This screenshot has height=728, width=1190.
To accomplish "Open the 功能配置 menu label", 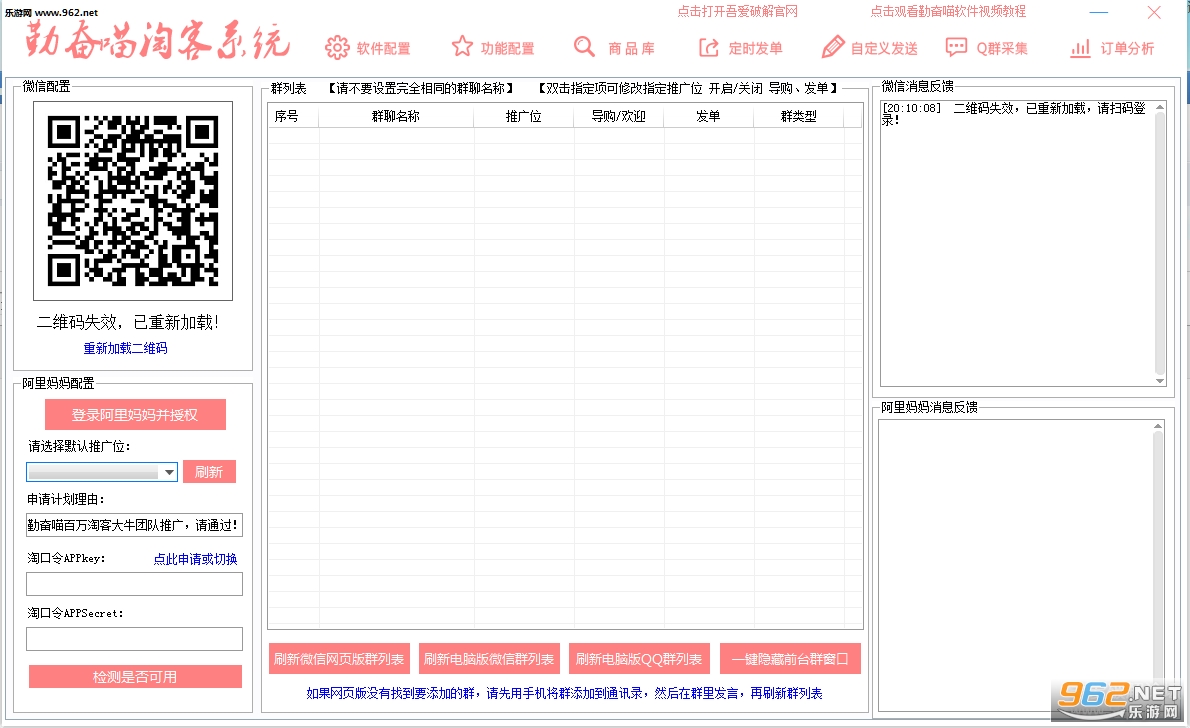I will [x=508, y=49].
